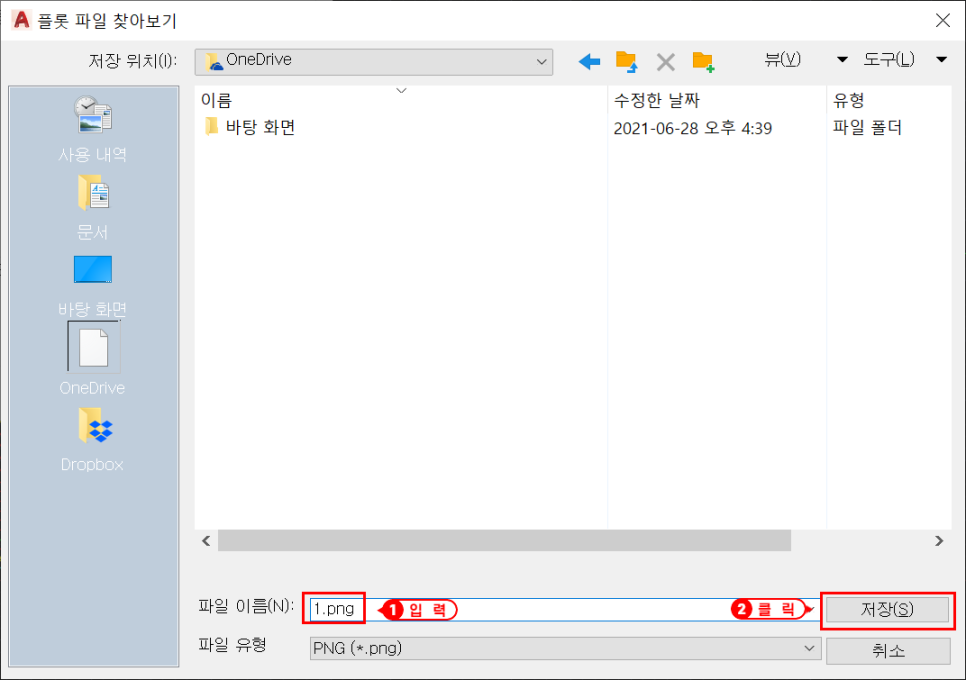The width and height of the screenshot is (966, 680).
Task: Open the 뷰(V) dropdown arrow
Action: (x=842, y=60)
